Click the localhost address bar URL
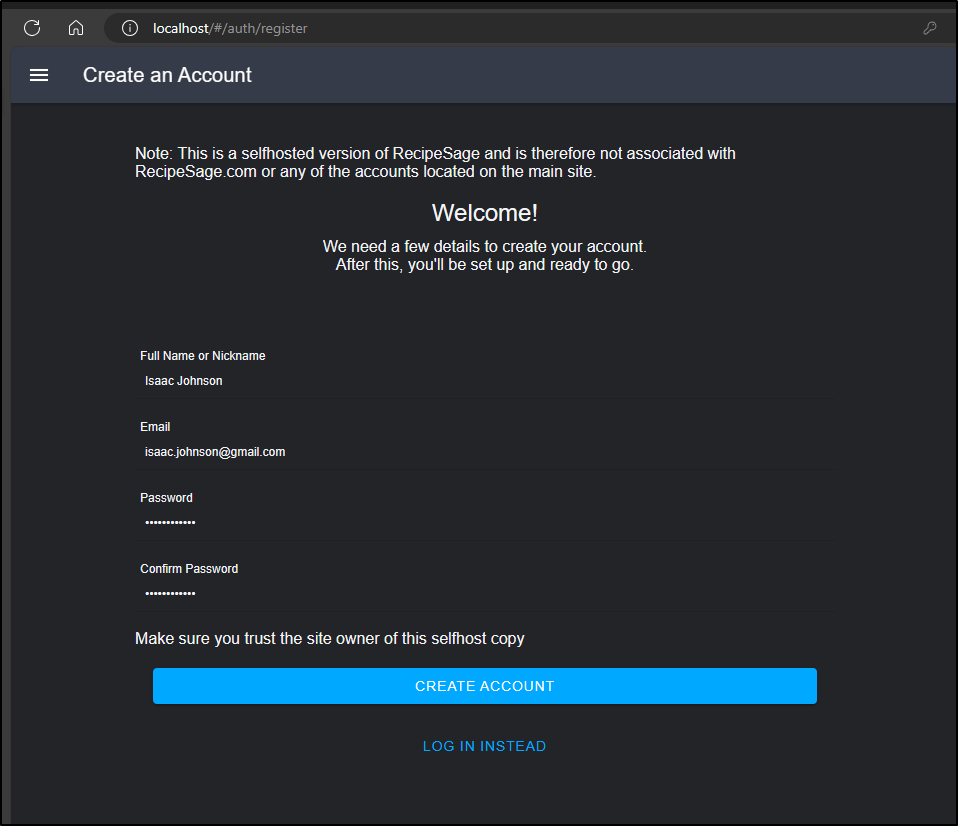The width and height of the screenshot is (958, 826). pos(230,29)
